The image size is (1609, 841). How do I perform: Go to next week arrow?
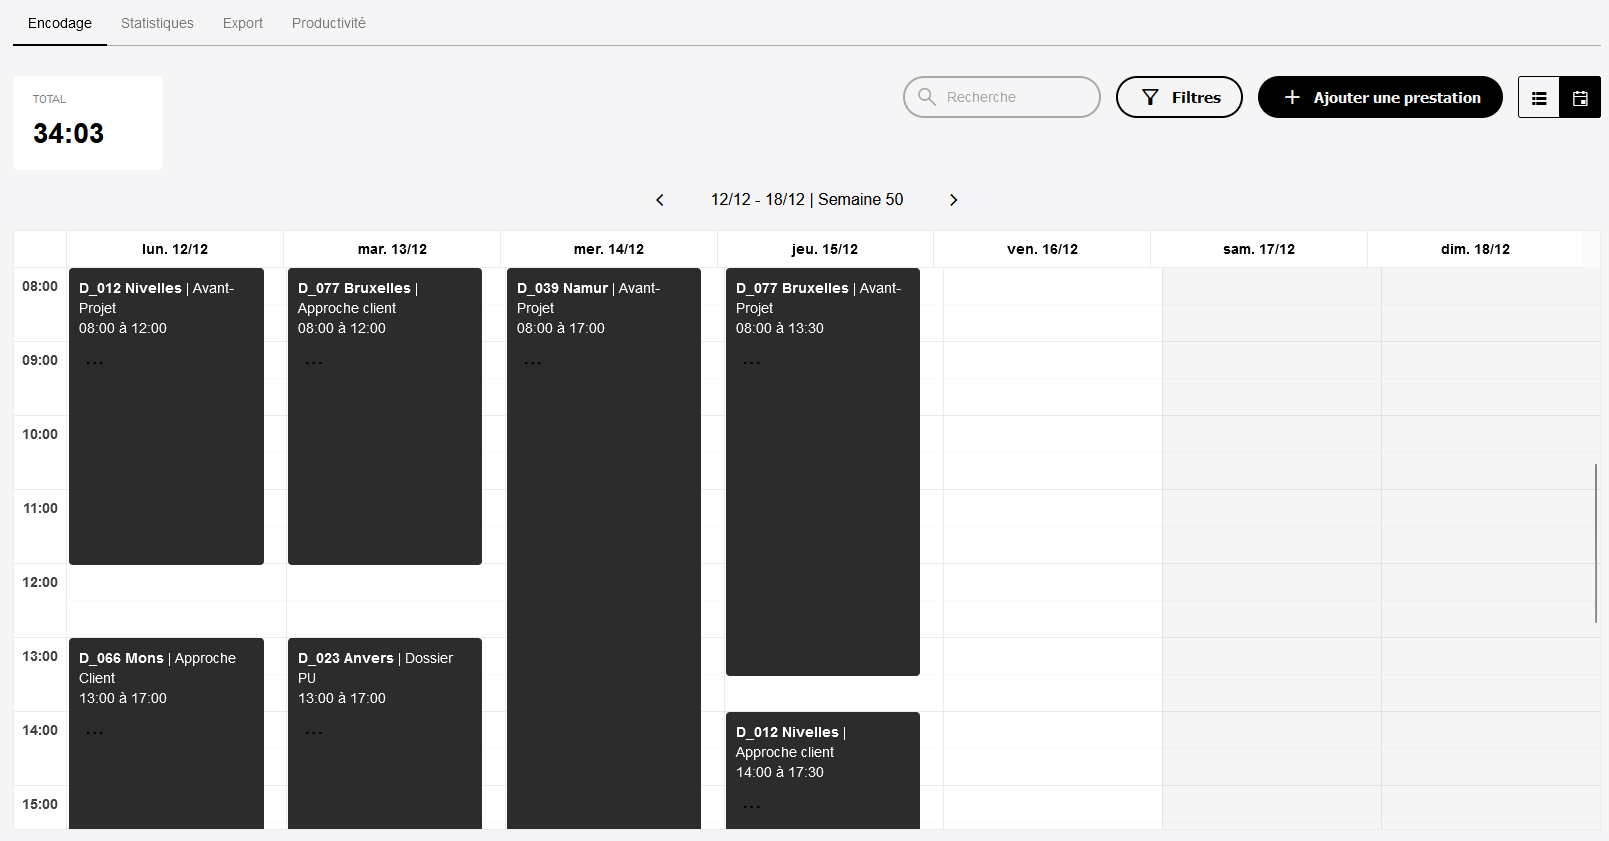[953, 200]
